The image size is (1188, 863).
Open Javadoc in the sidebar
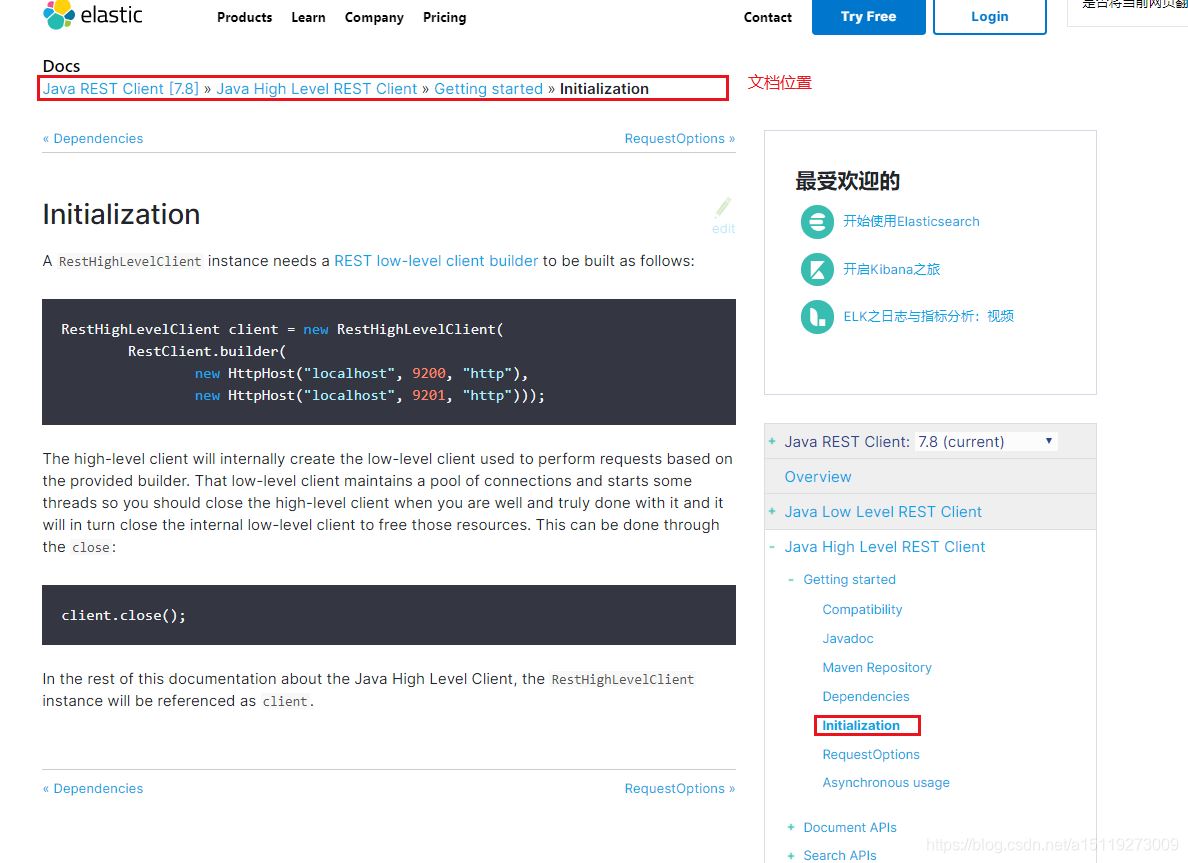coord(848,639)
